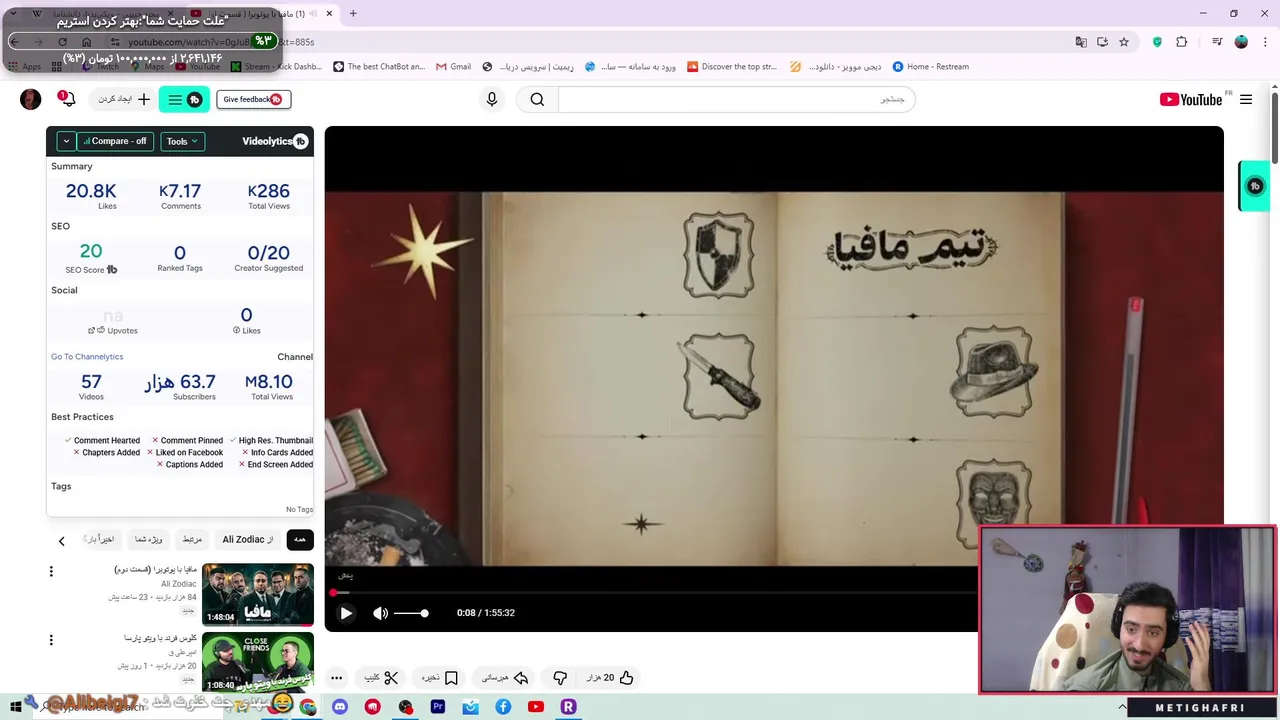Follow the Go To Channelytics link
The image size is (1280, 720).
tap(87, 357)
